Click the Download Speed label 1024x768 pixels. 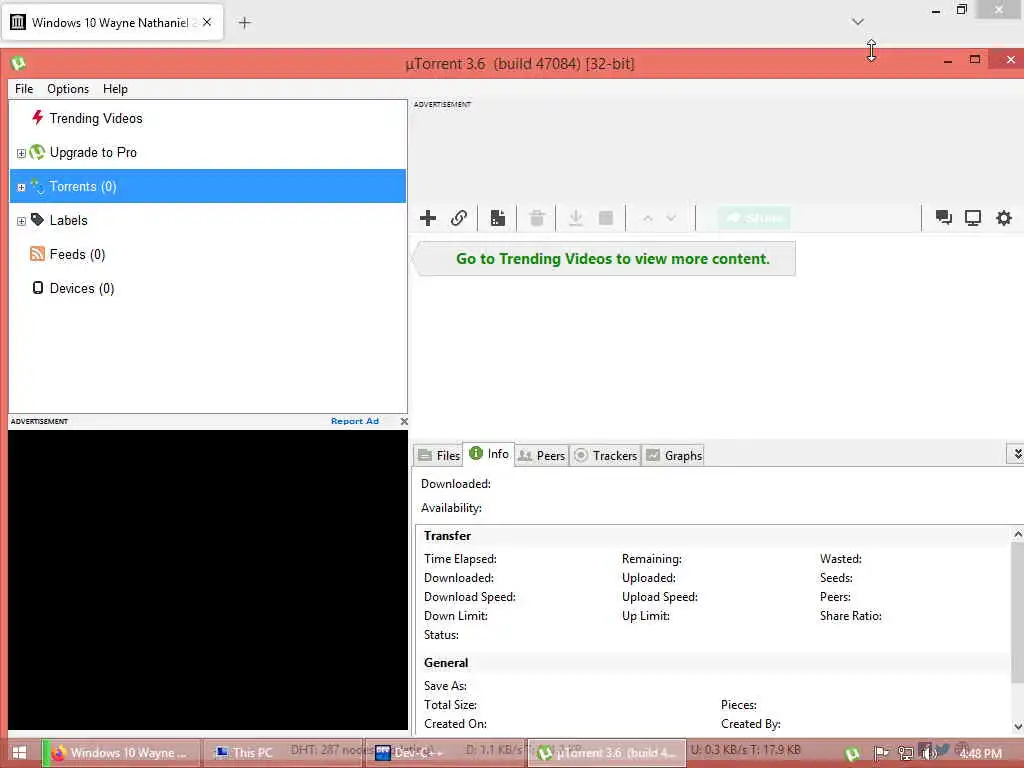click(470, 597)
